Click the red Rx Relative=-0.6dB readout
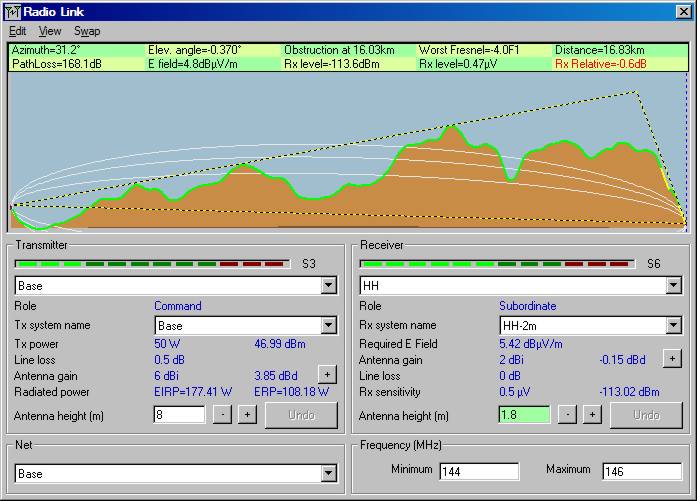 click(x=601, y=64)
